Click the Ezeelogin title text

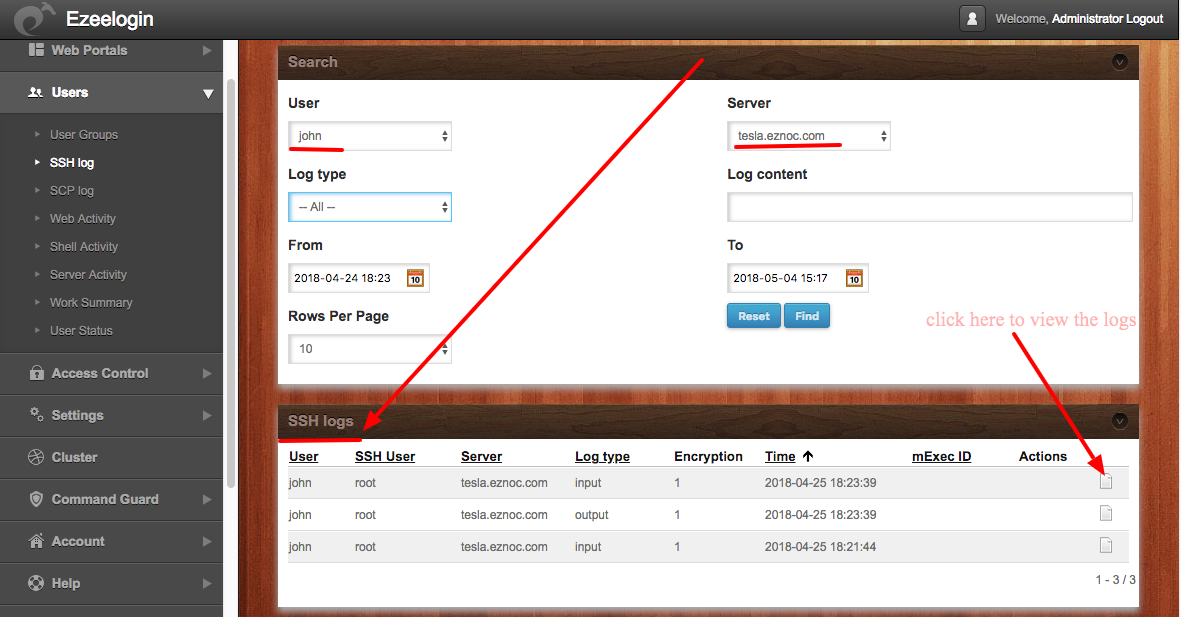(x=110, y=19)
